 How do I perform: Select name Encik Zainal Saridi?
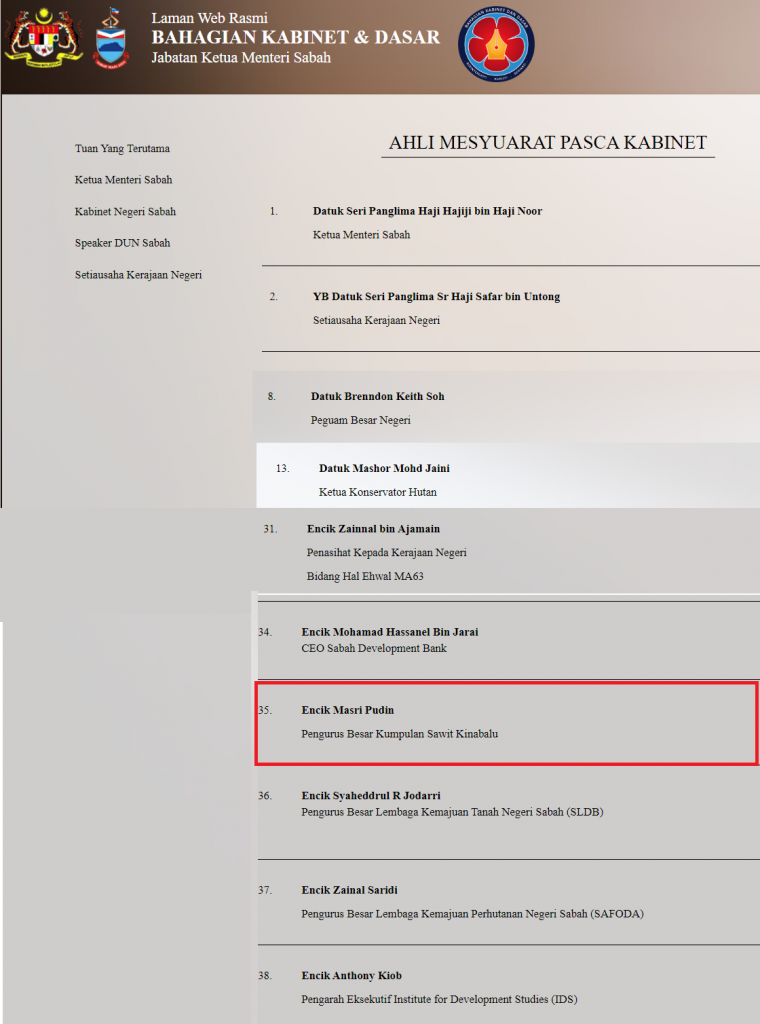349,890
